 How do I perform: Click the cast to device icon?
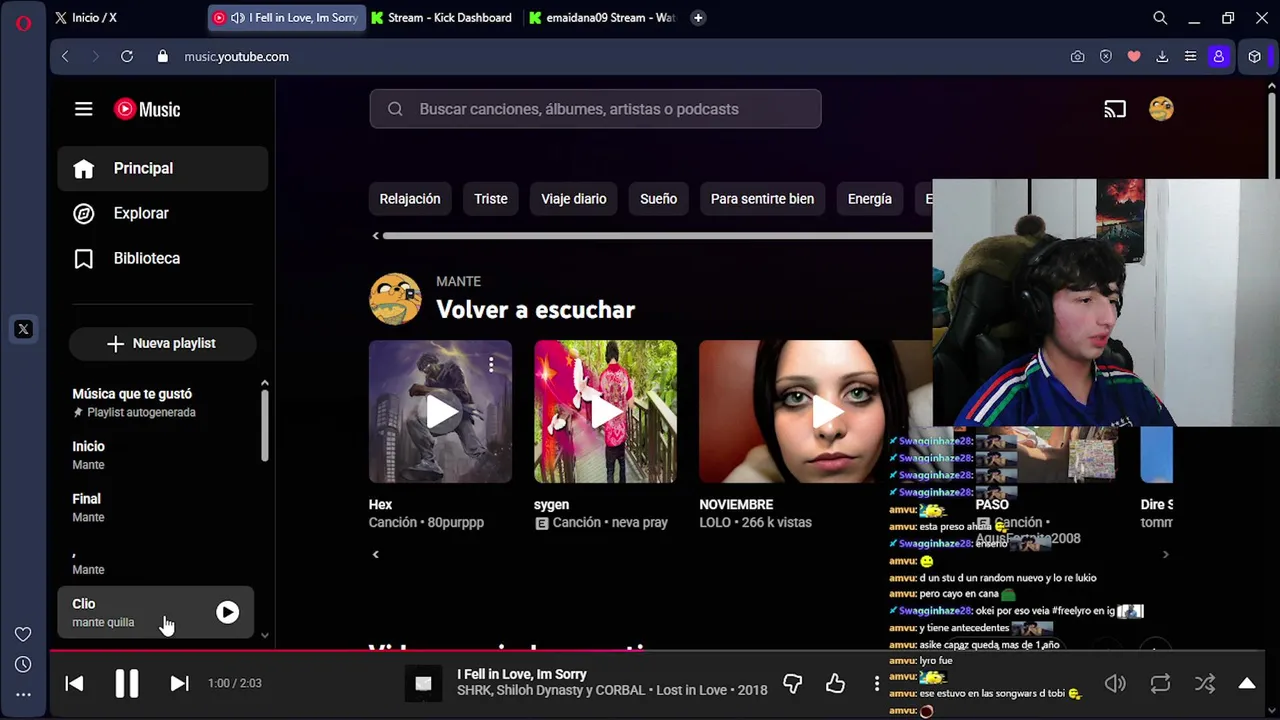pos(1115,109)
